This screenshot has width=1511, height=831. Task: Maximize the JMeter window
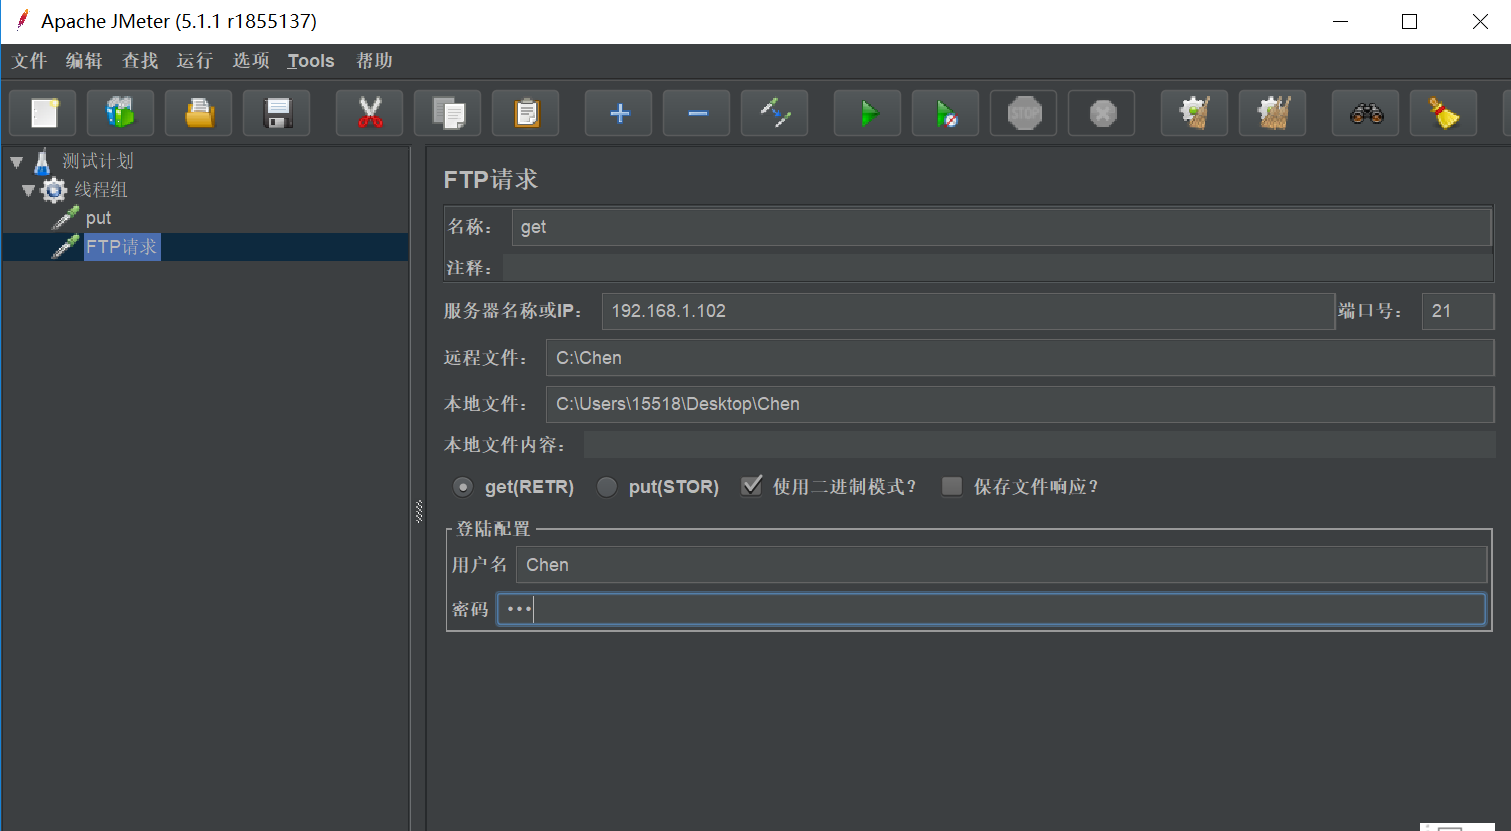point(1409,21)
